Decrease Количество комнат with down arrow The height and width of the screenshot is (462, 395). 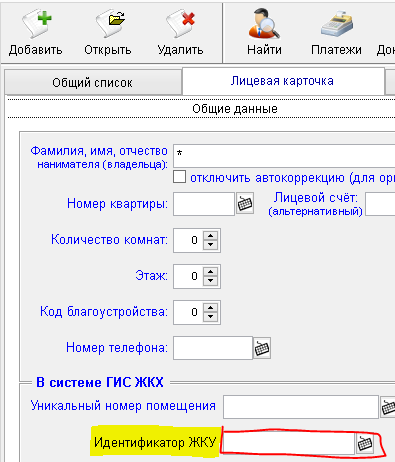click(x=210, y=244)
